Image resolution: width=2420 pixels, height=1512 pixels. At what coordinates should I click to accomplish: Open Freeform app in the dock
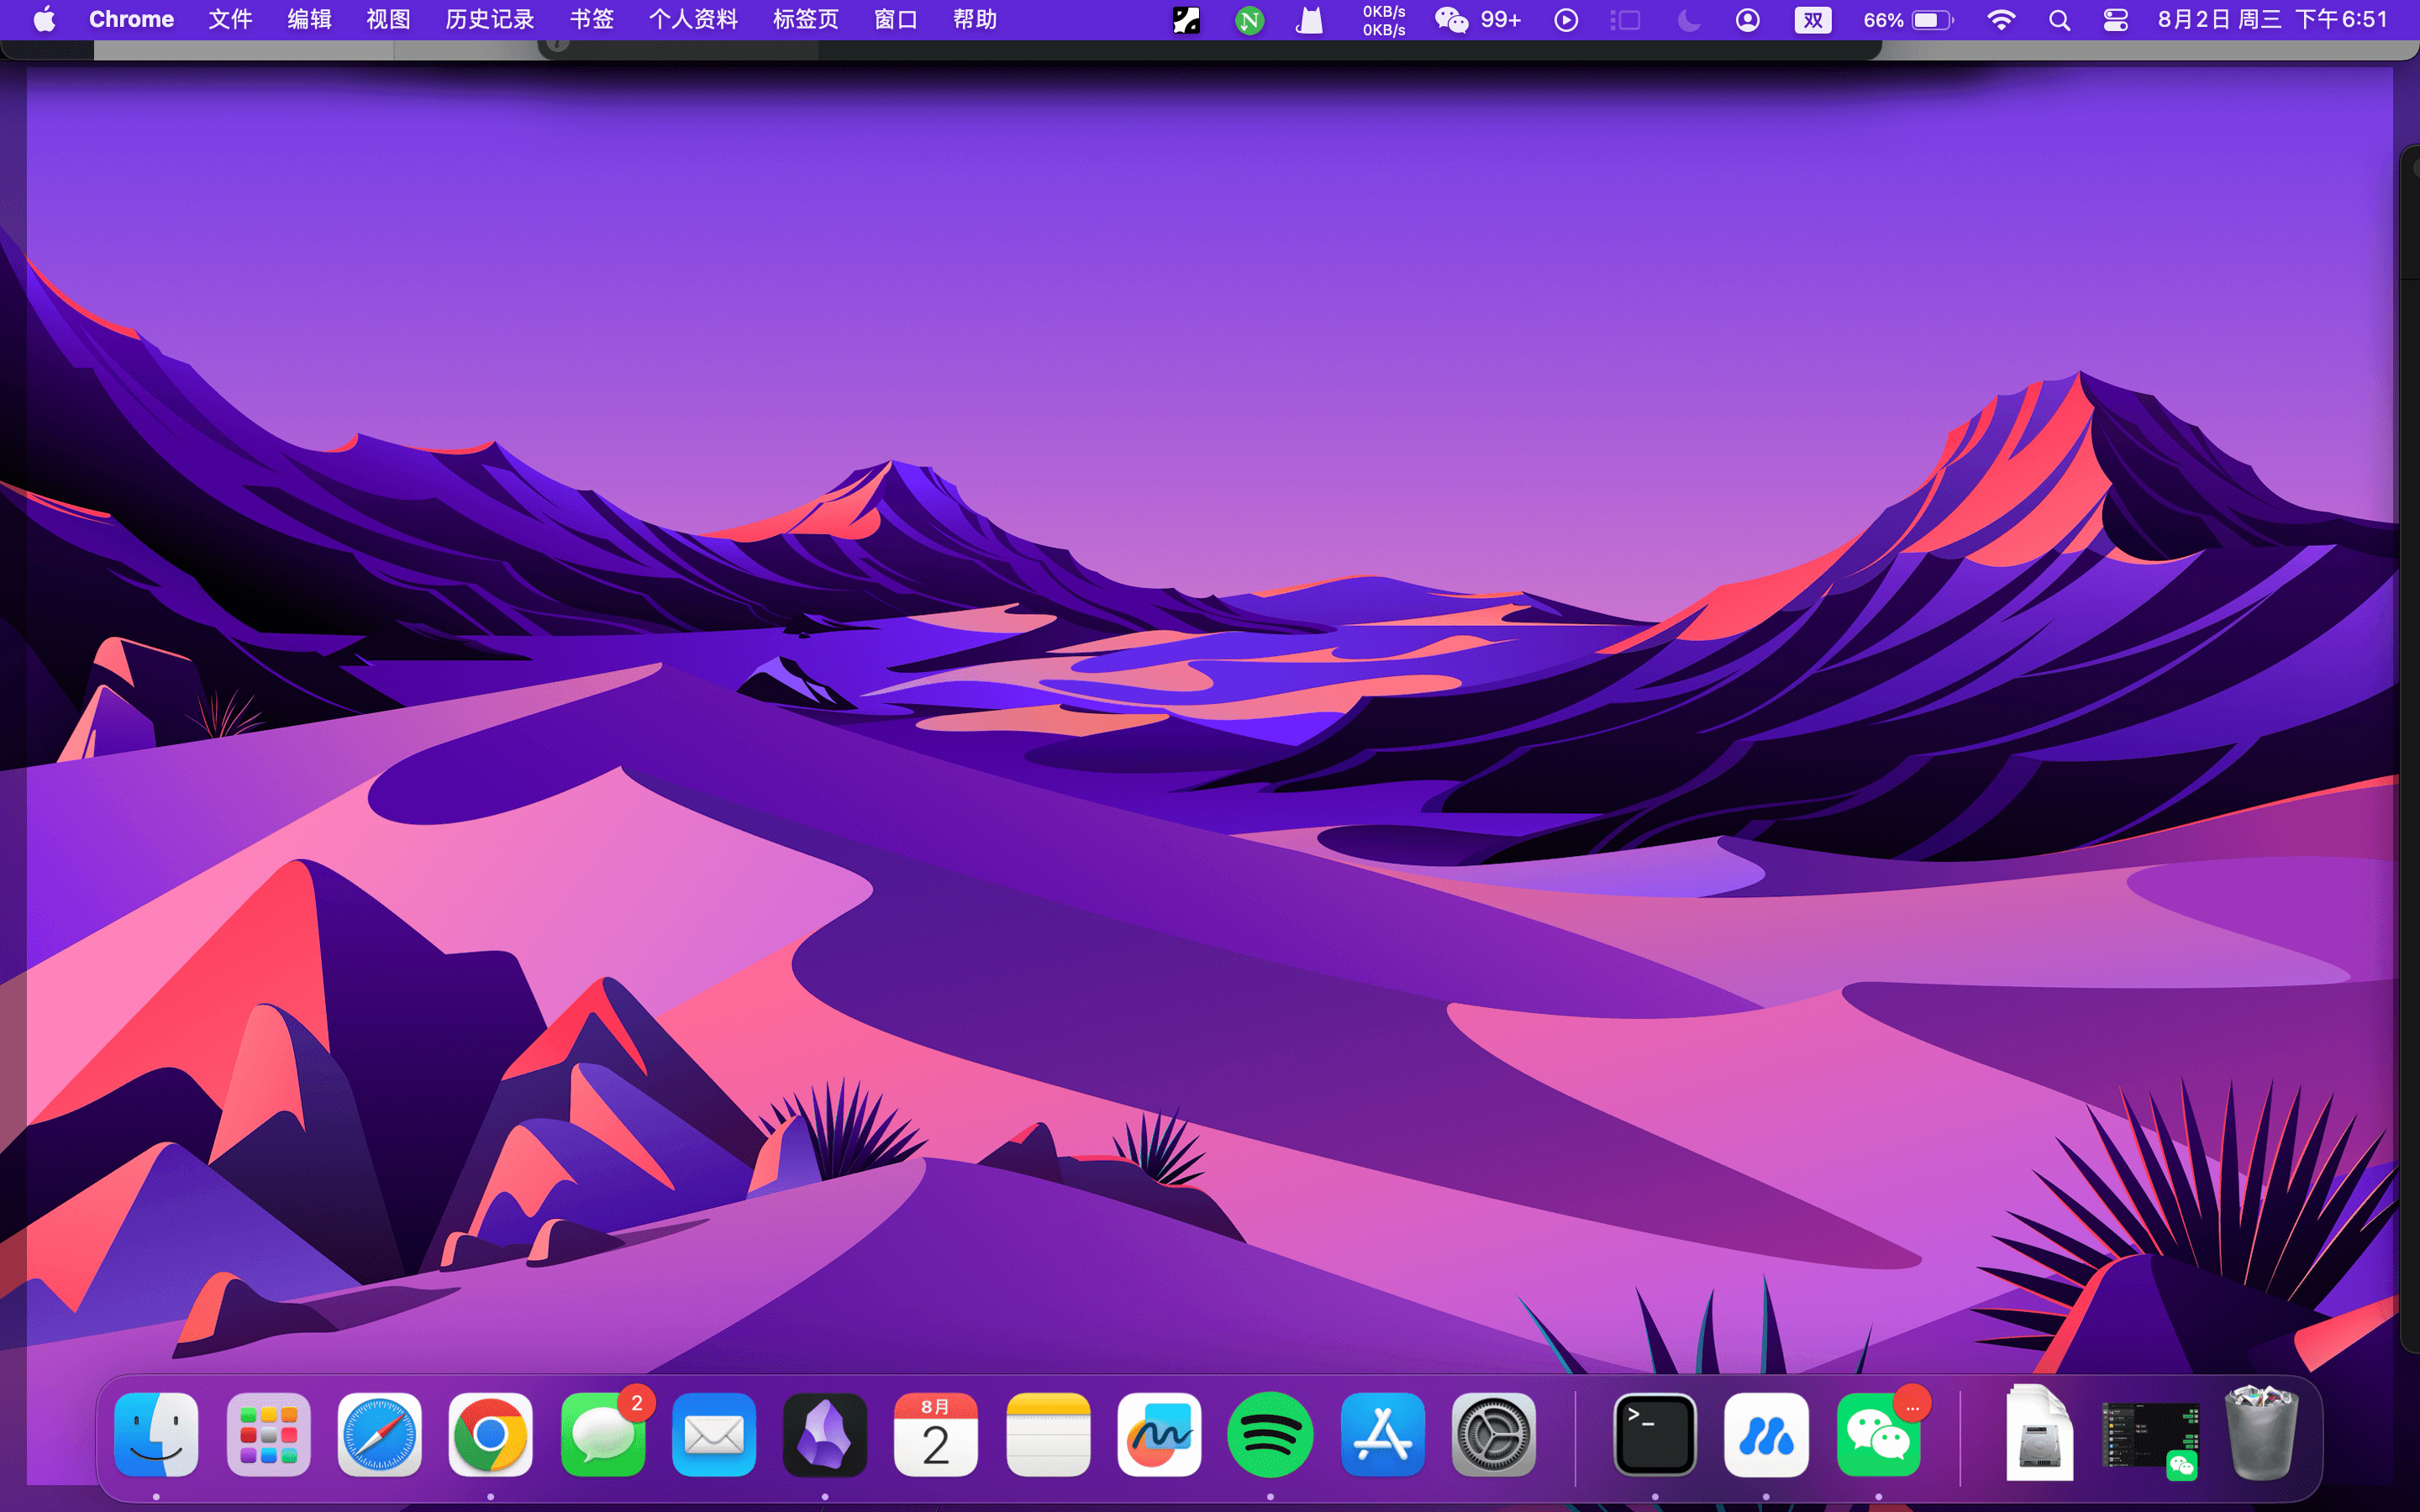click(x=1159, y=1434)
